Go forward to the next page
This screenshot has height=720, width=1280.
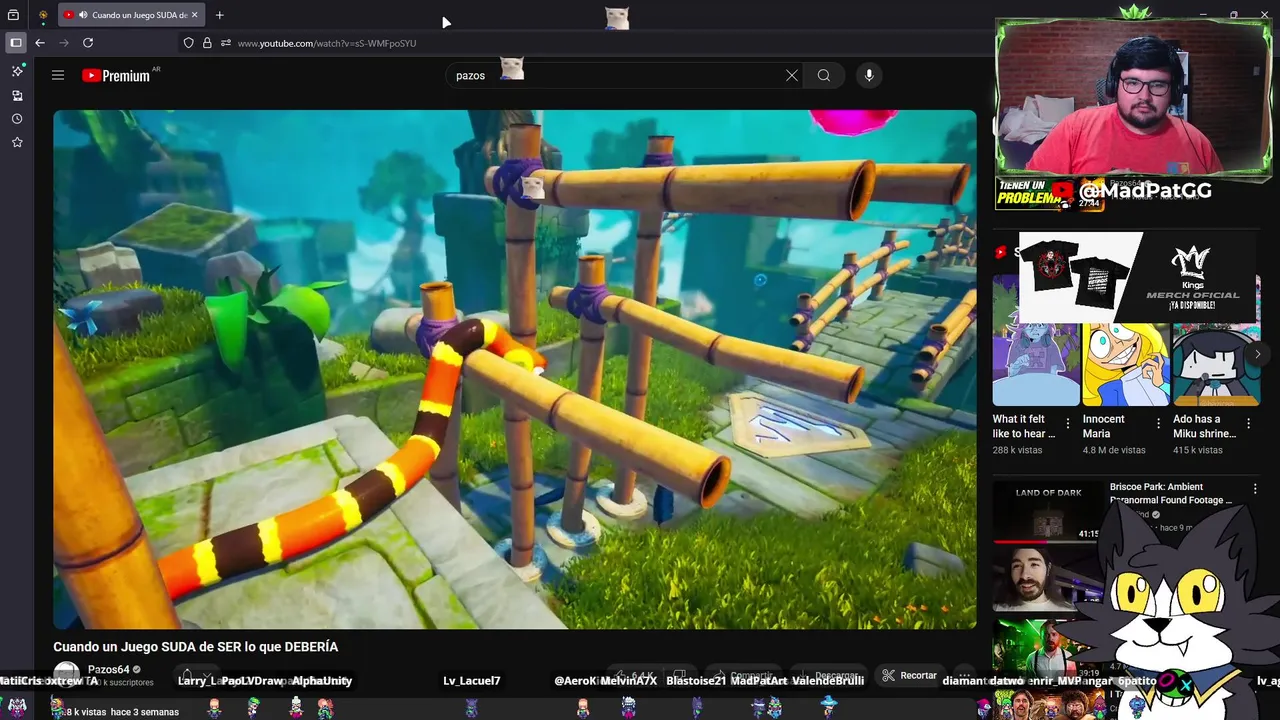(64, 43)
